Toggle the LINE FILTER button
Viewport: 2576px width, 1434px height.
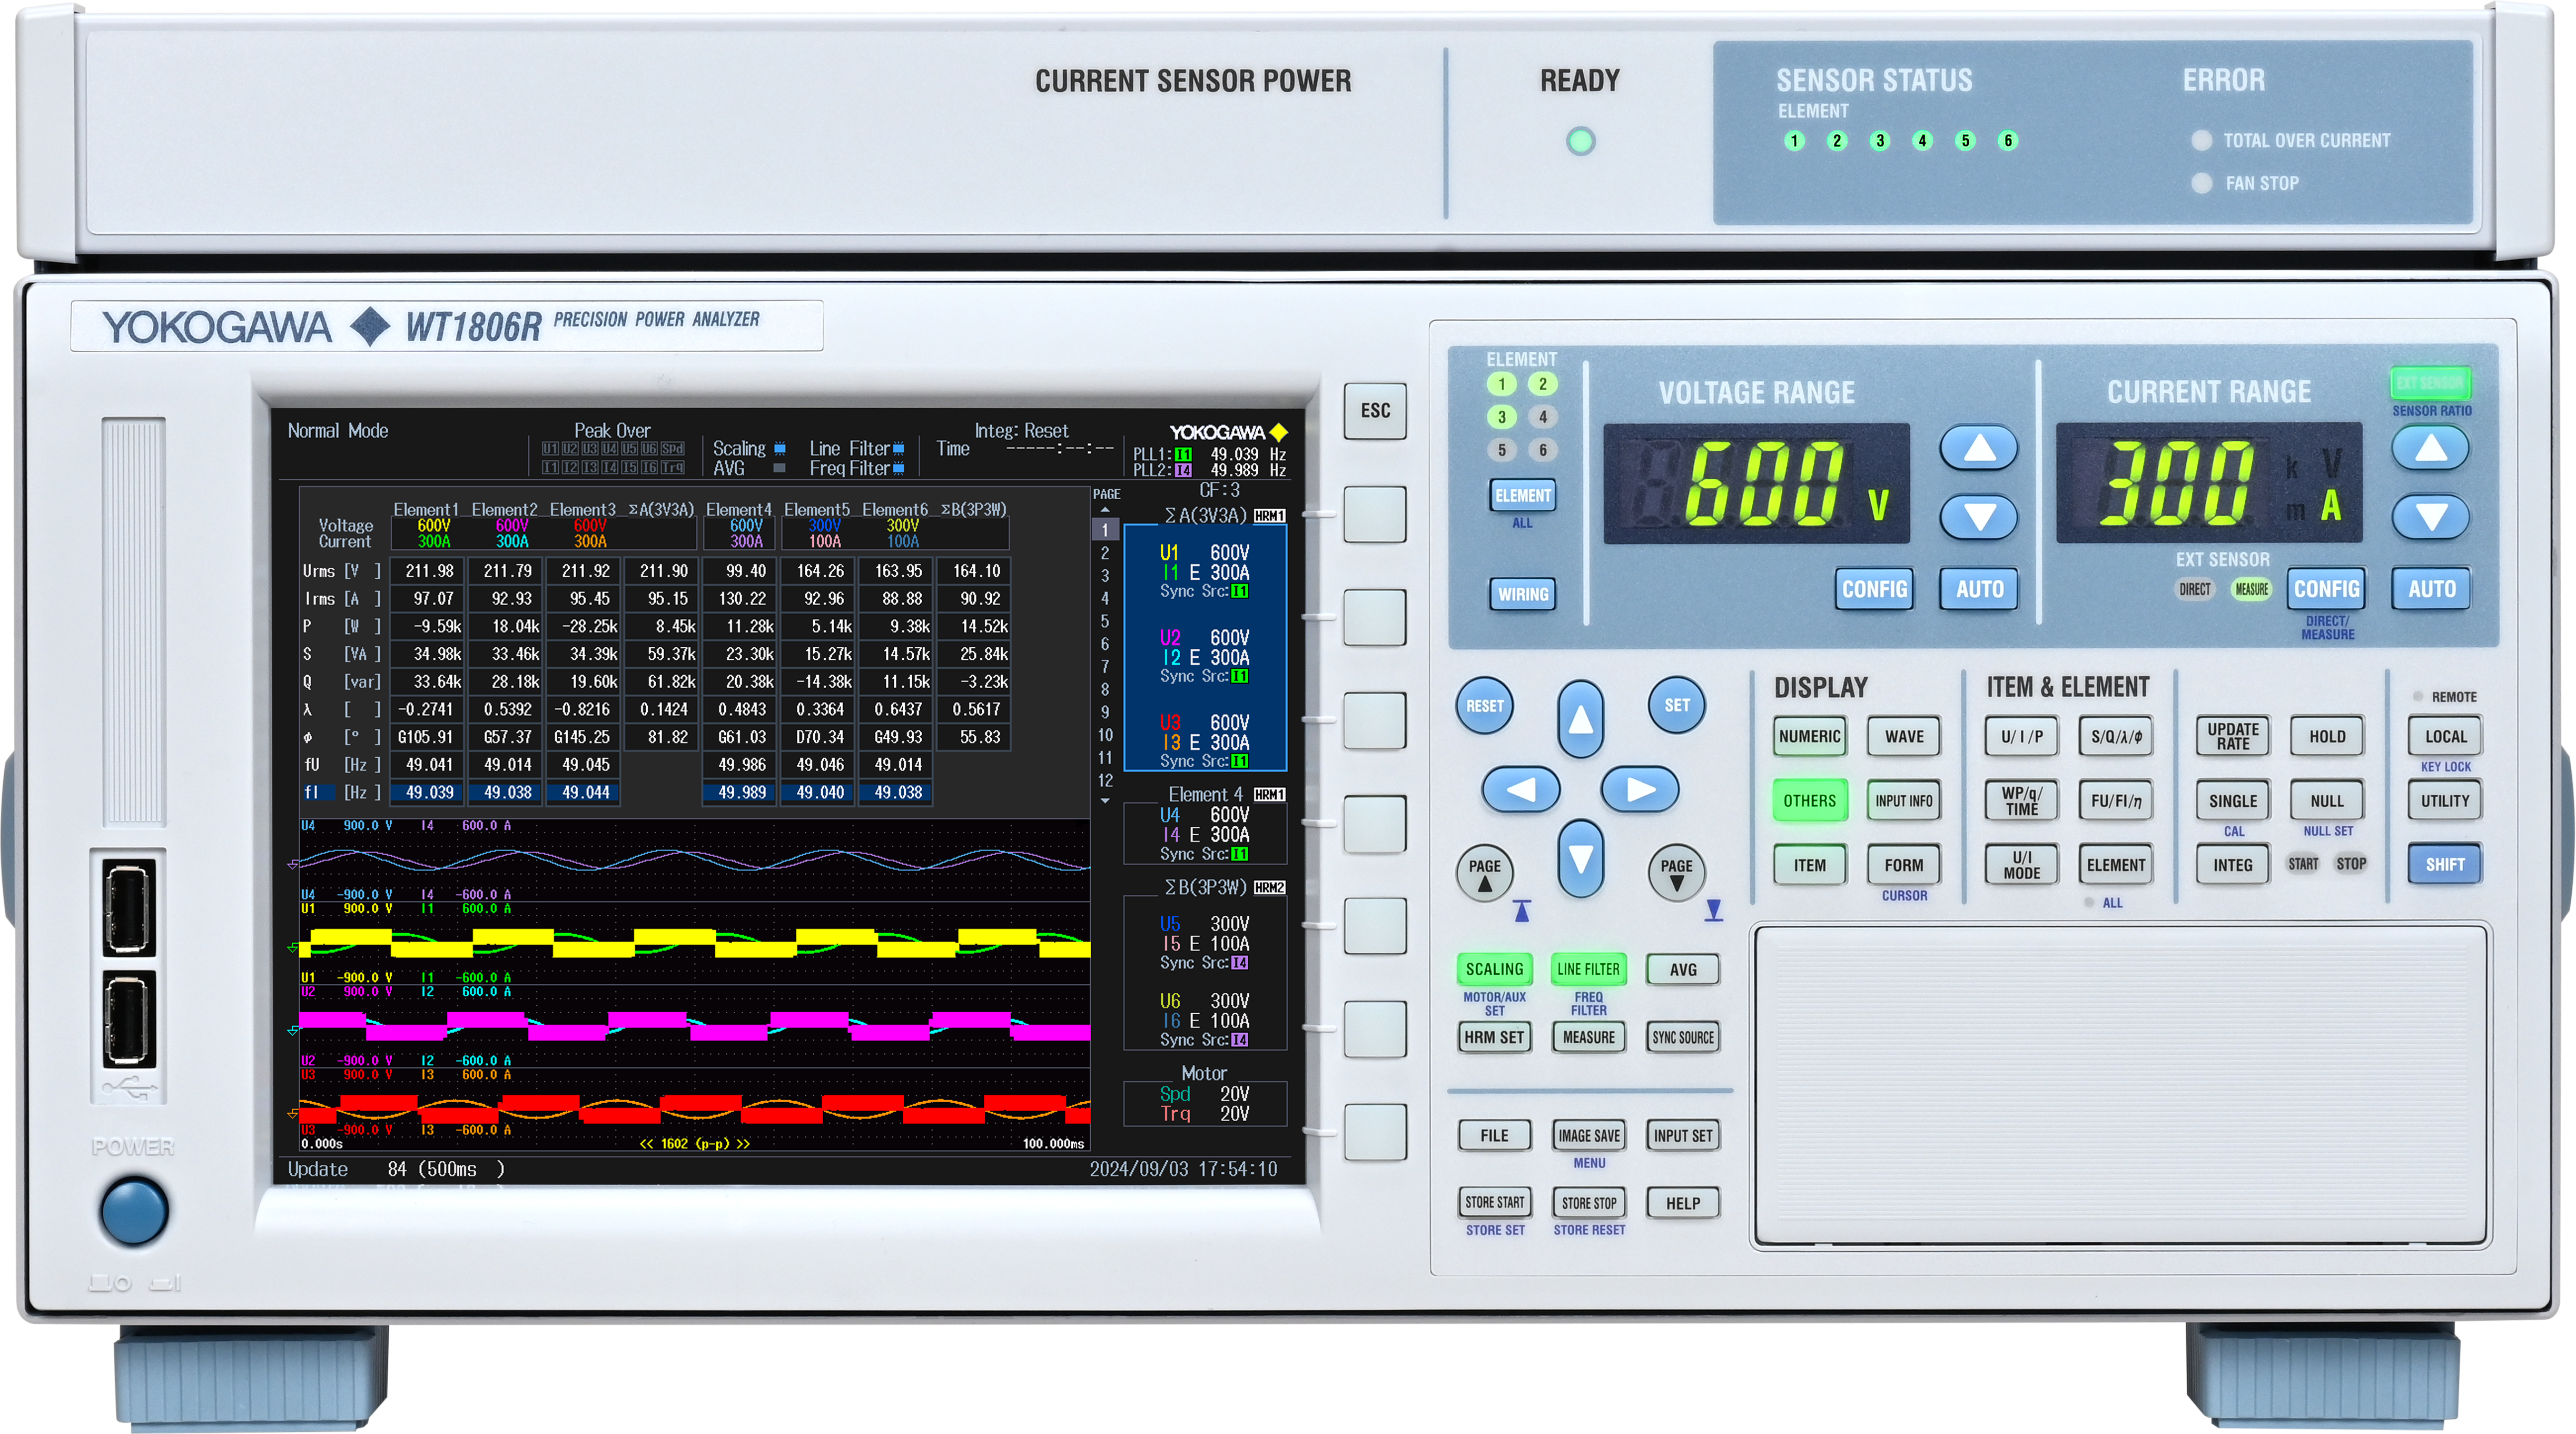coord(1588,968)
